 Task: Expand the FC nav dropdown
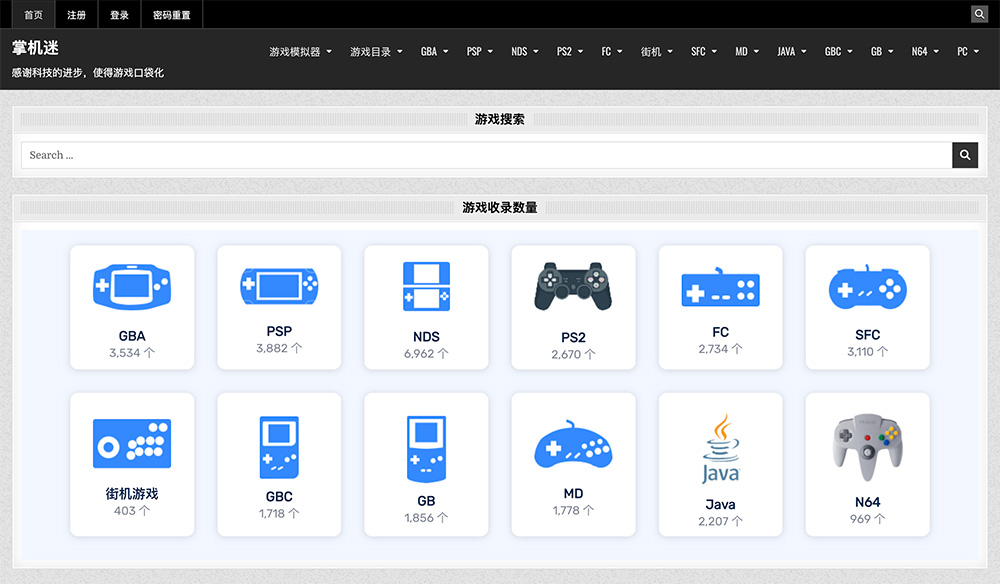click(x=612, y=52)
